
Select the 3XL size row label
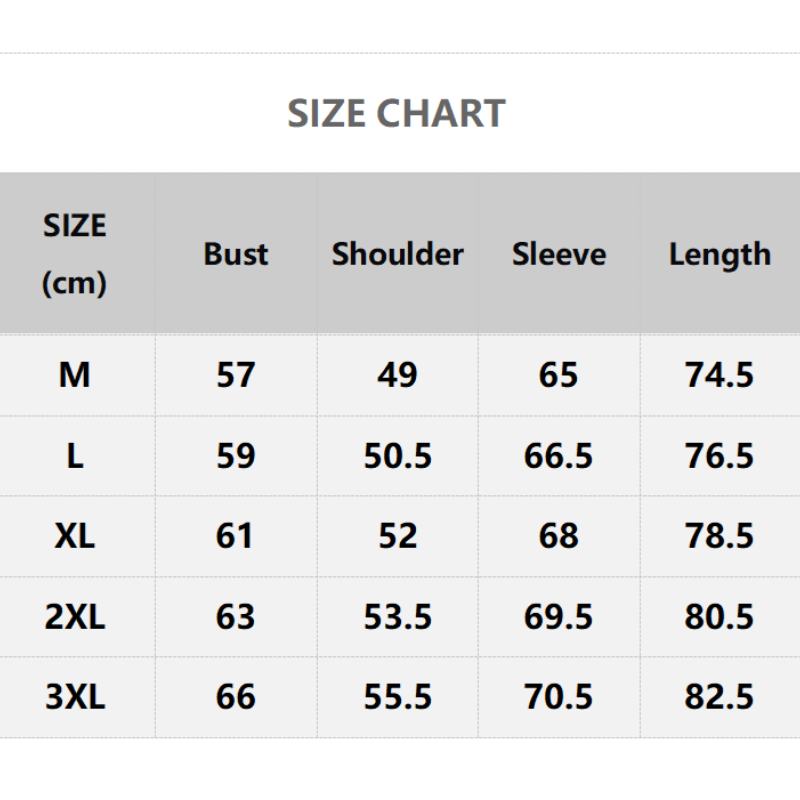pos(75,697)
